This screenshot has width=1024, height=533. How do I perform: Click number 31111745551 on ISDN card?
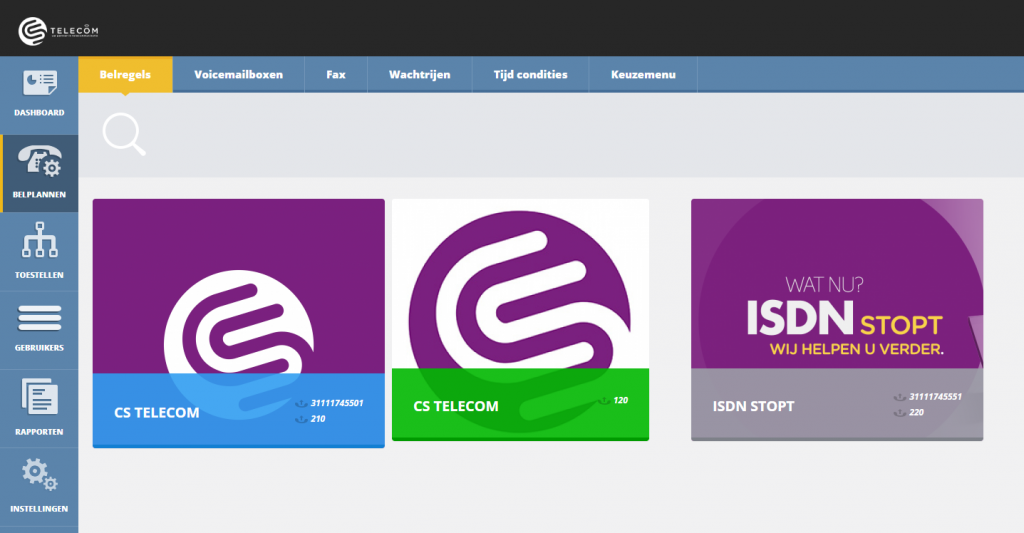935,396
